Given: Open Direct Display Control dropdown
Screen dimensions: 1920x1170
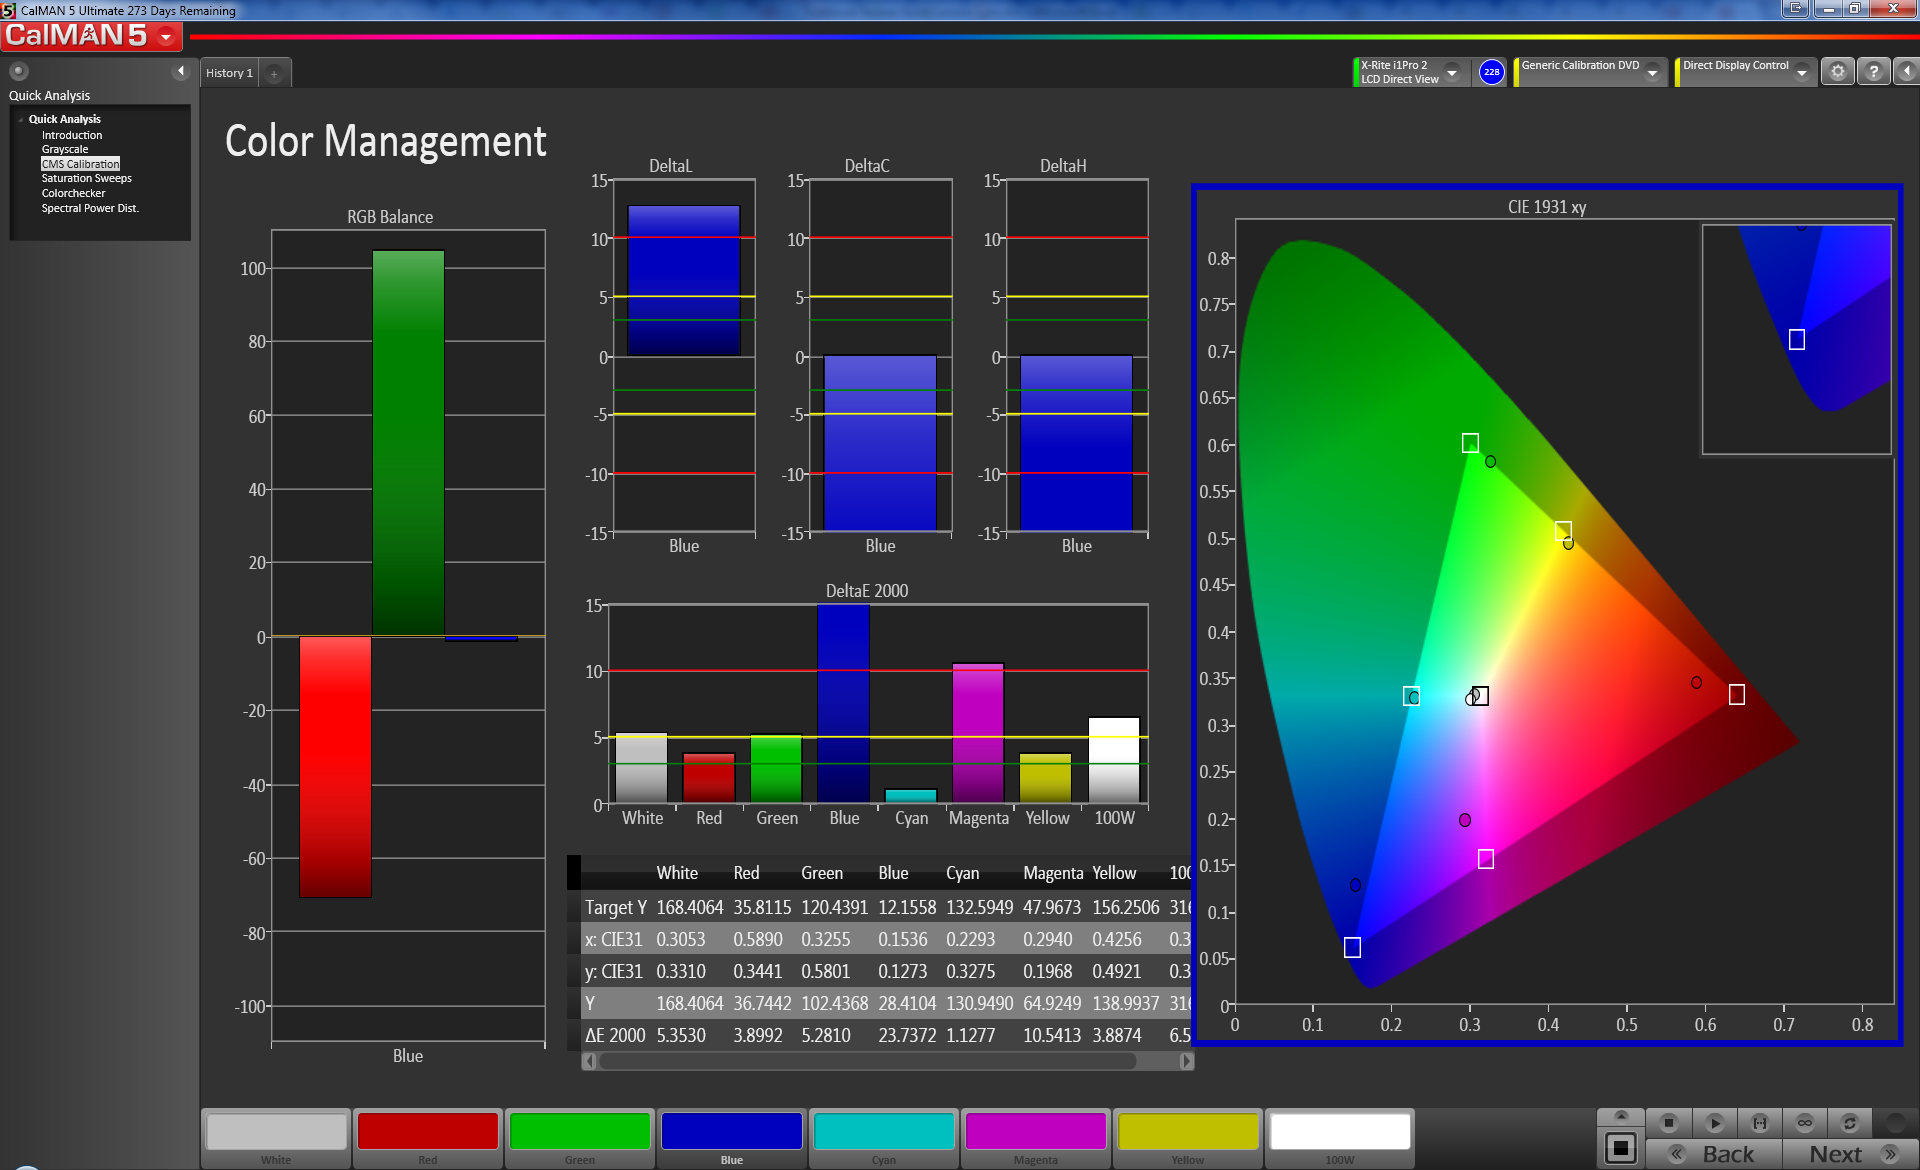Looking at the screenshot, I should [x=1802, y=72].
